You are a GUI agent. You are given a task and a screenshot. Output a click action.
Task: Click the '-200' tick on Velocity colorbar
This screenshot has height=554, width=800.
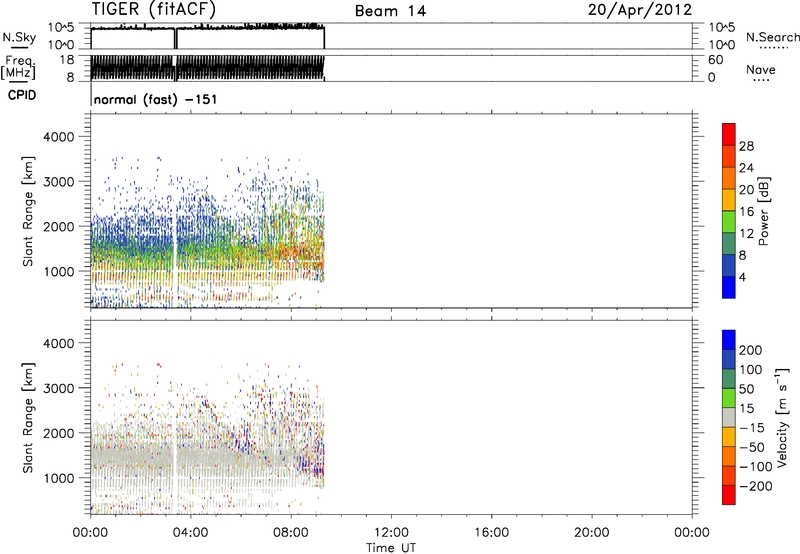pyautogui.click(x=756, y=486)
